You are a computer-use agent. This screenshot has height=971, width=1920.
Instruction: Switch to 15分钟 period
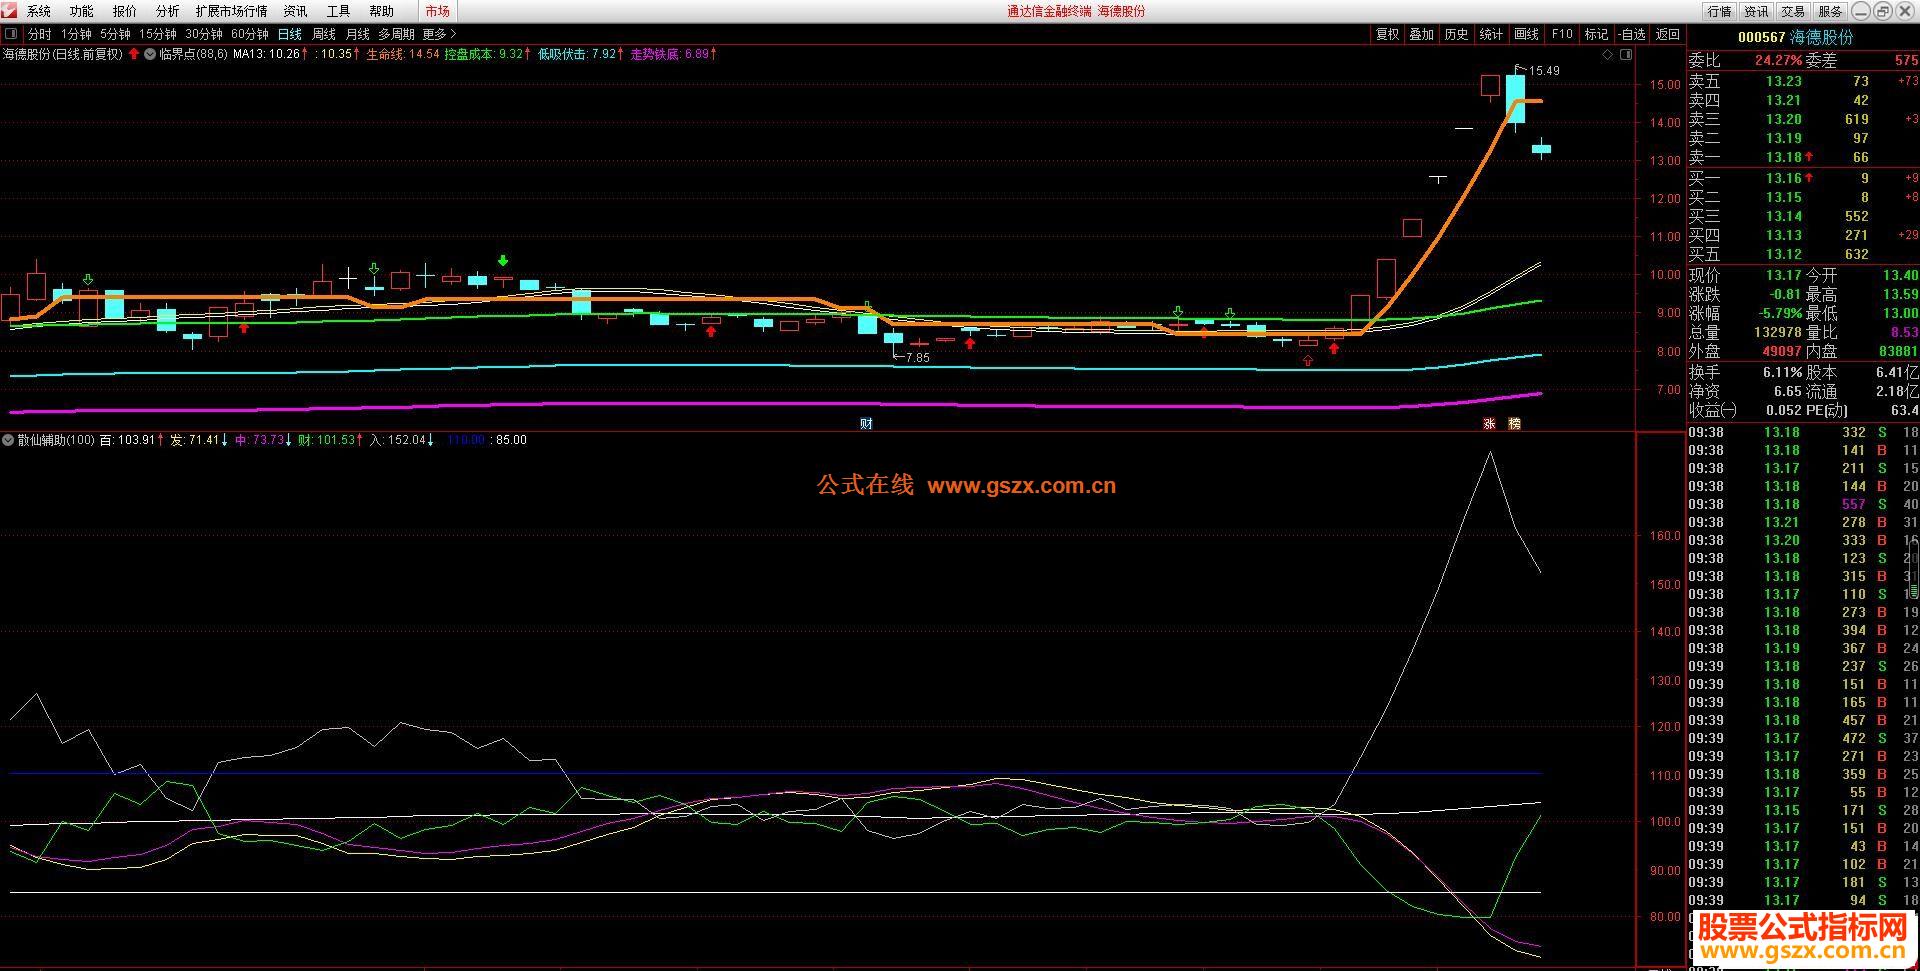(x=158, y=34)
